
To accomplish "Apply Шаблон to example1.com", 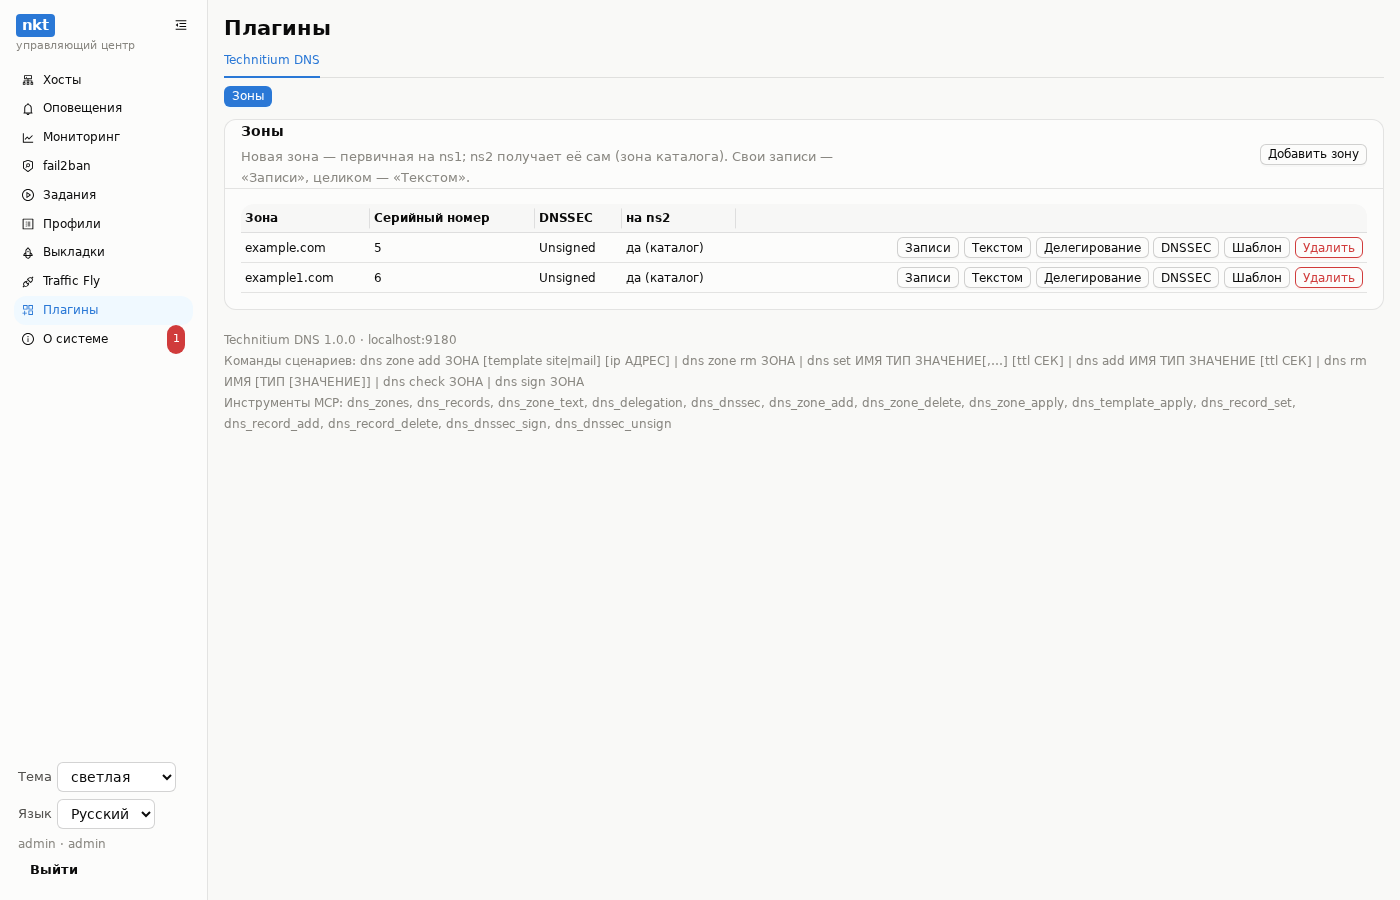I will (x=1257, y=278).
